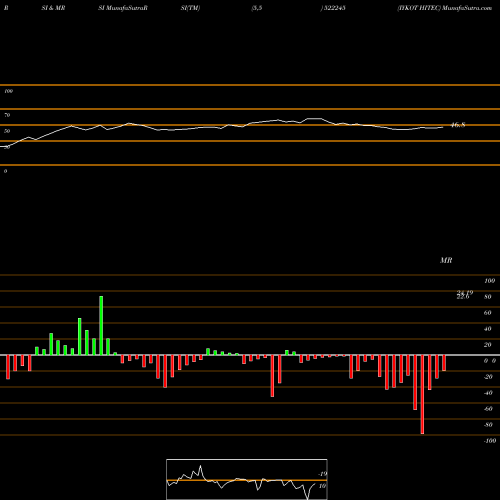Viewport: 500px width, 500px height.
Task: Click the MR axis label -60
Action: (x=488, y=409)
